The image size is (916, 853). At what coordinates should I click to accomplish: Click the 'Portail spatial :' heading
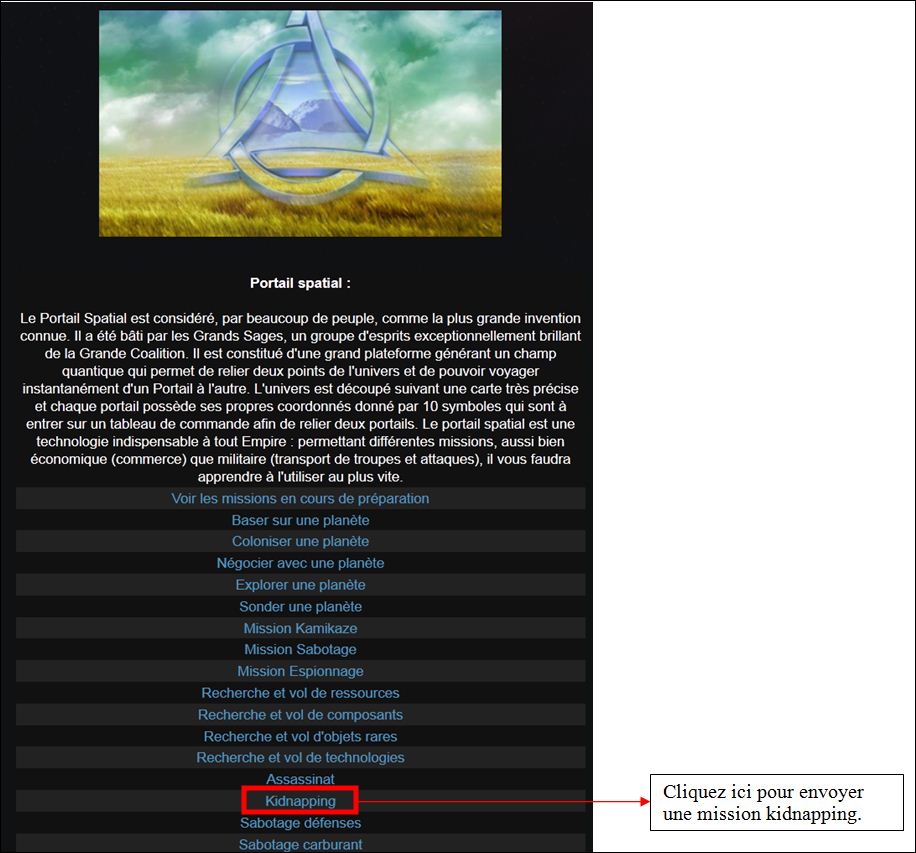(300, 283)
